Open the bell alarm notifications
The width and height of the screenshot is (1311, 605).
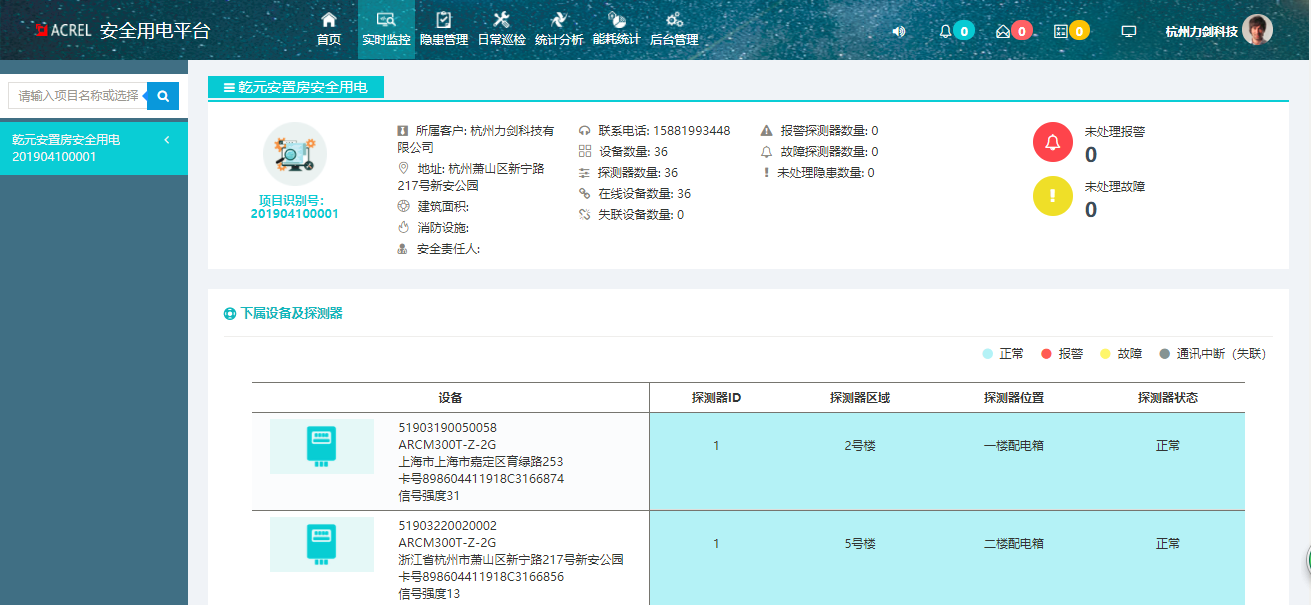[945, 31]
